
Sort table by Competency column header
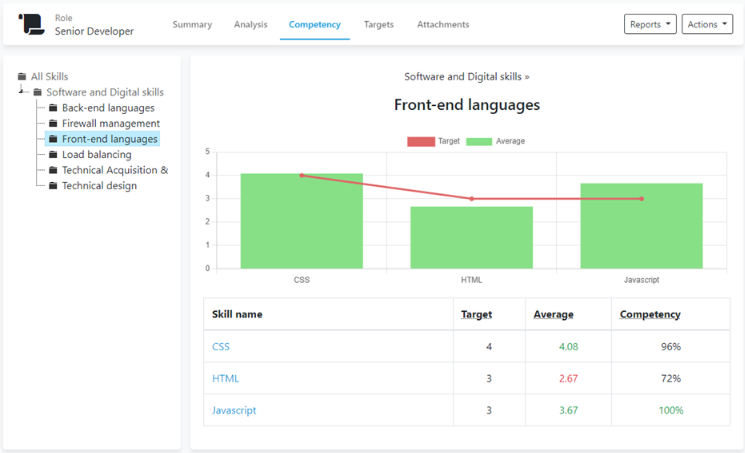(650, 314)
